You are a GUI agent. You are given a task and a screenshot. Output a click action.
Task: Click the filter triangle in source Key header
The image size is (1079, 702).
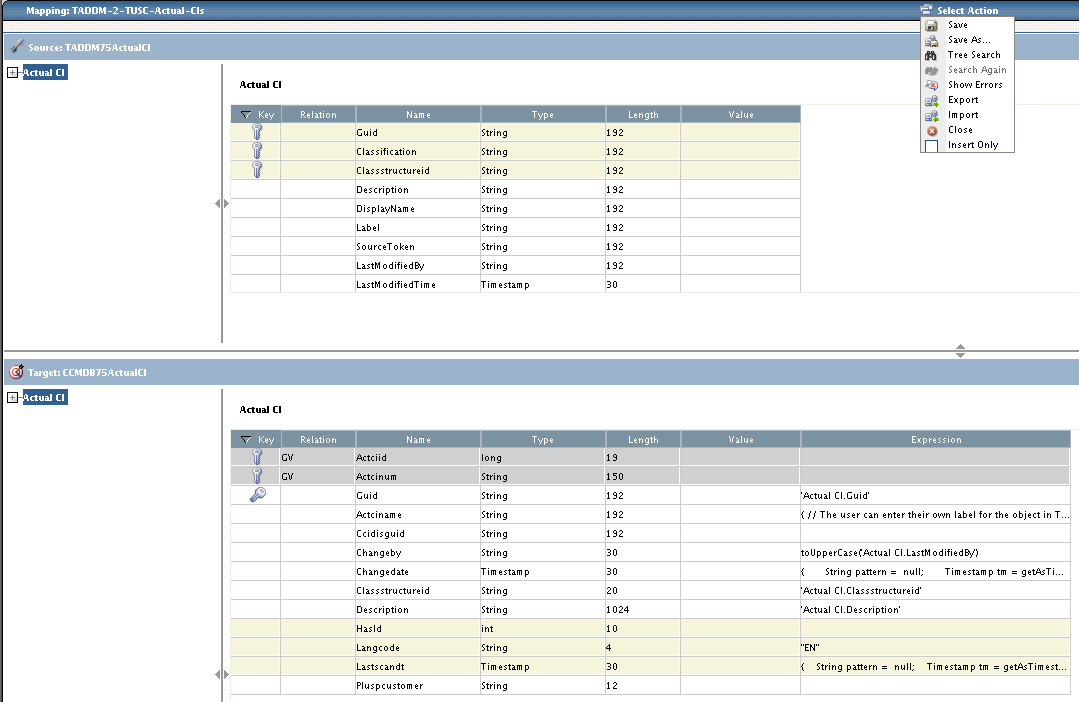pyautogui.click(x=246, y=114)
